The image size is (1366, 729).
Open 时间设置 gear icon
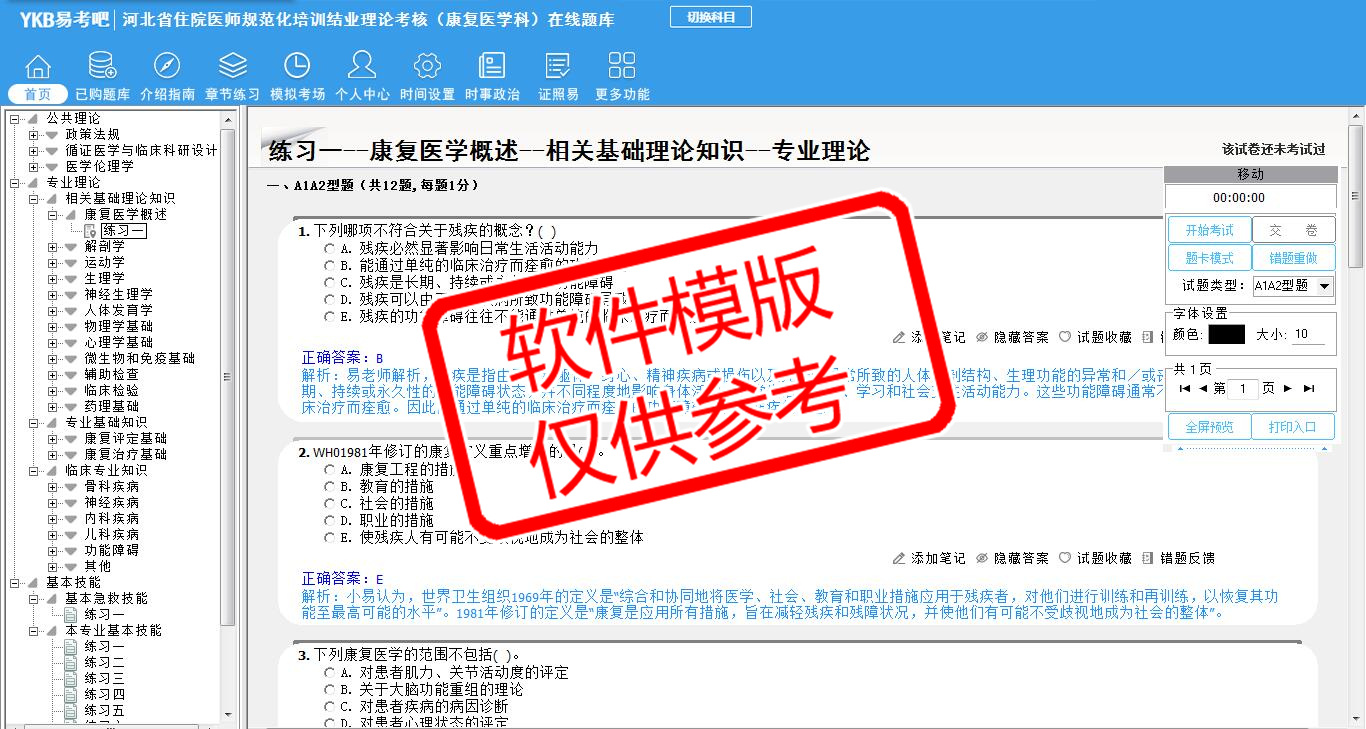pyautogui.click(x=427, y=67)
